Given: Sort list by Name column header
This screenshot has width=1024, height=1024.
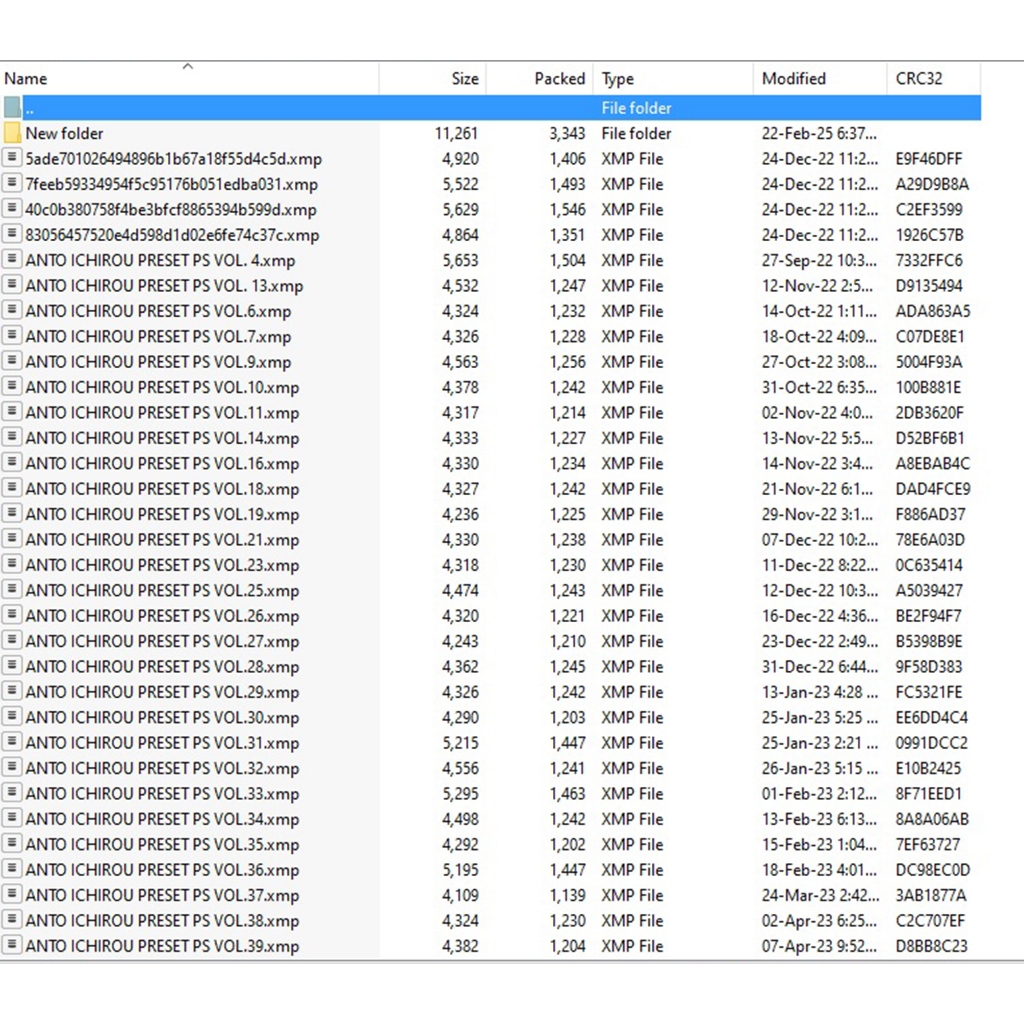Looking at the screenshot, I should click(26, 79).
